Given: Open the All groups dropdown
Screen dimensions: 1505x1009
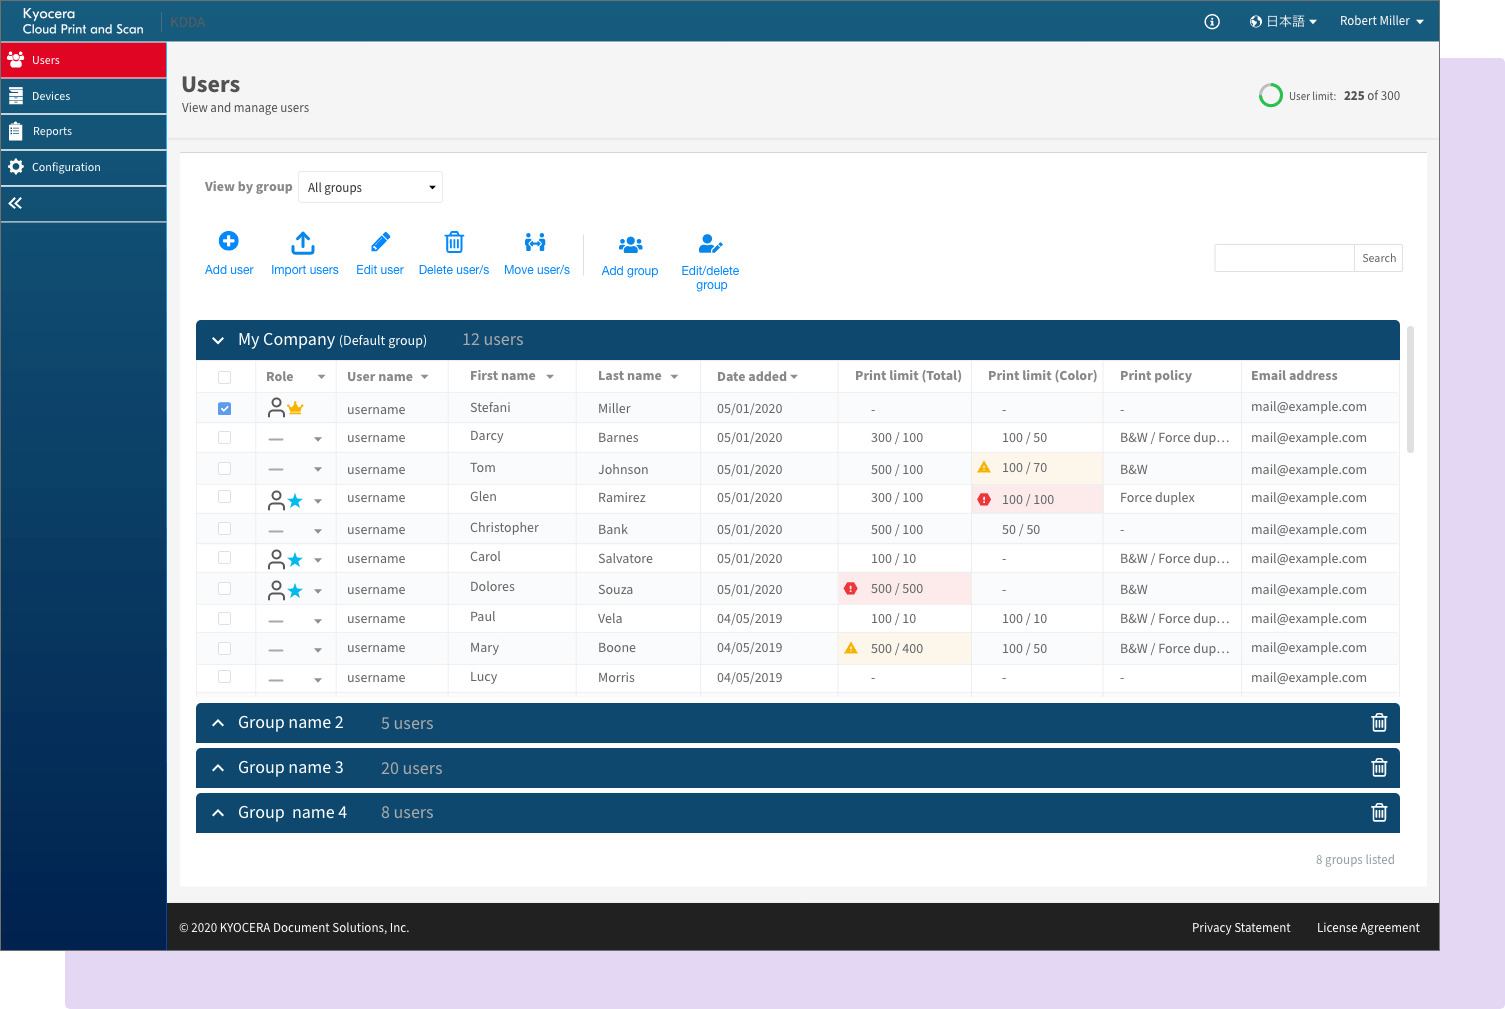Looking at the screenshot, I should tap(370, 187).
